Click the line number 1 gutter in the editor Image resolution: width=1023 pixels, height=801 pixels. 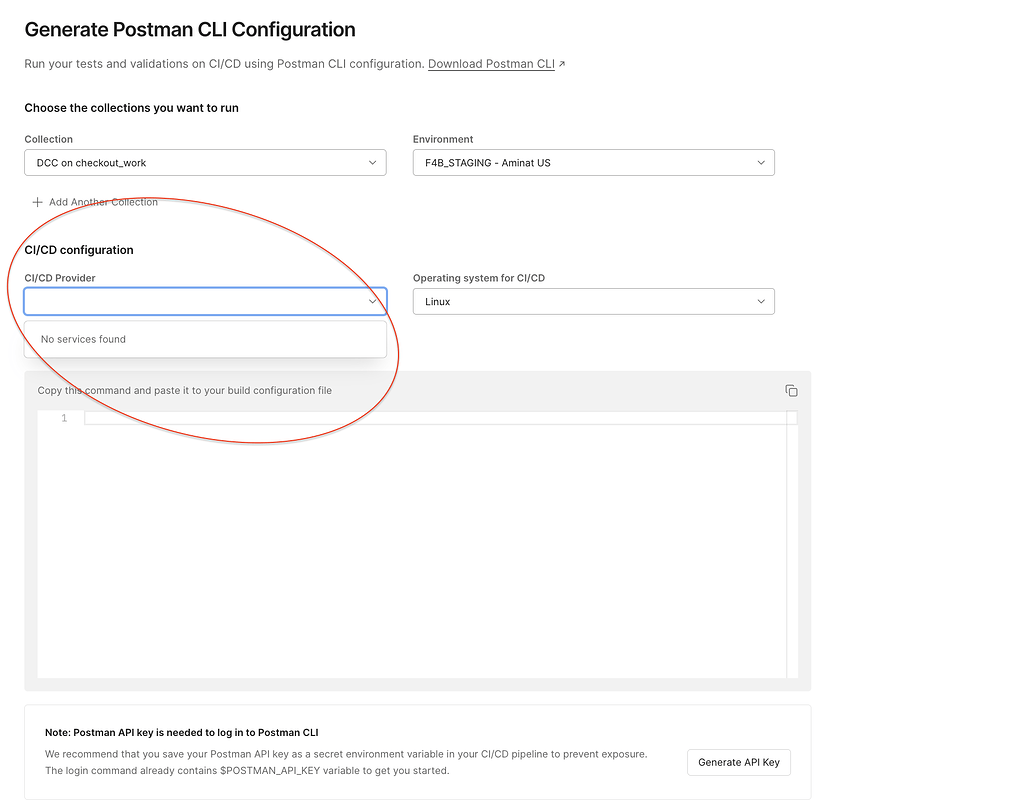pyautogui.click(x=63, y=418)
